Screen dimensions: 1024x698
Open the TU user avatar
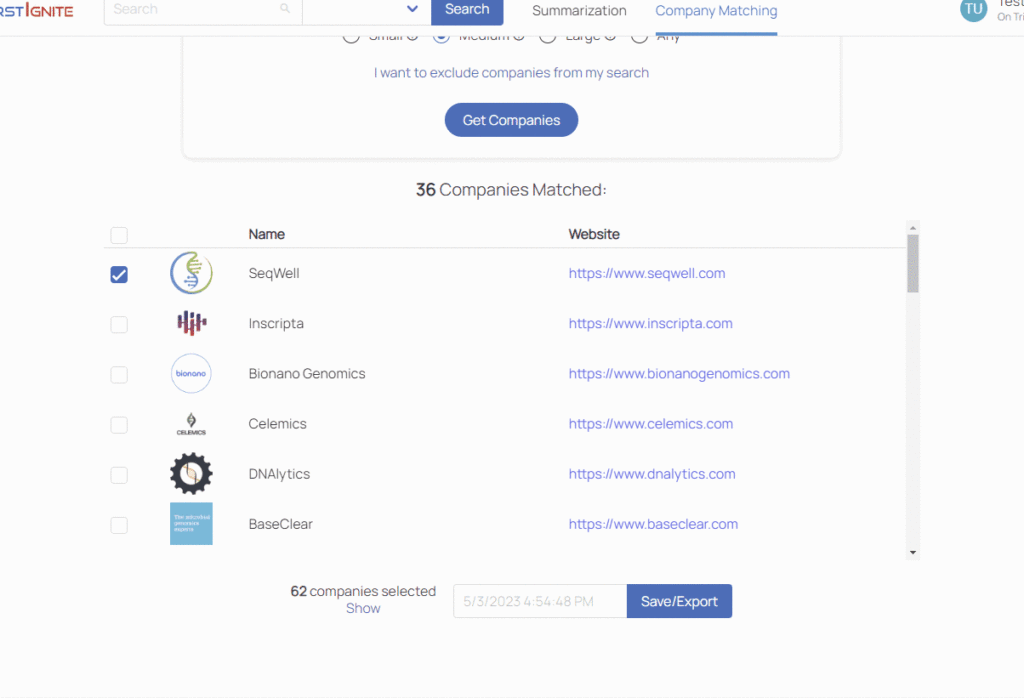974,9
